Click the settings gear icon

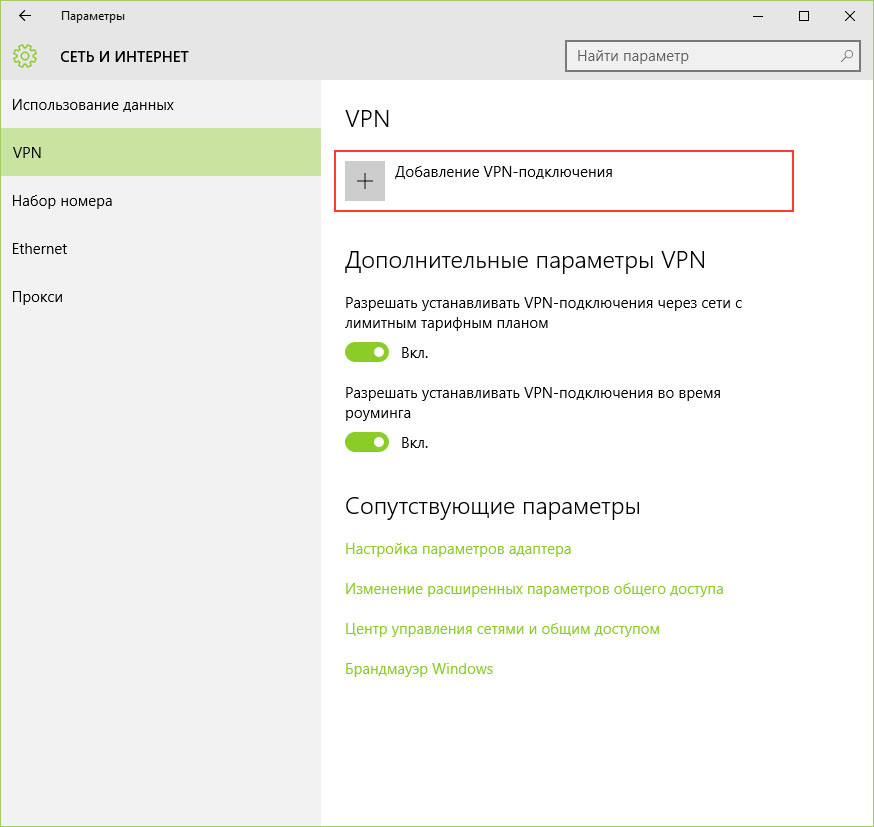click(25, 56)
